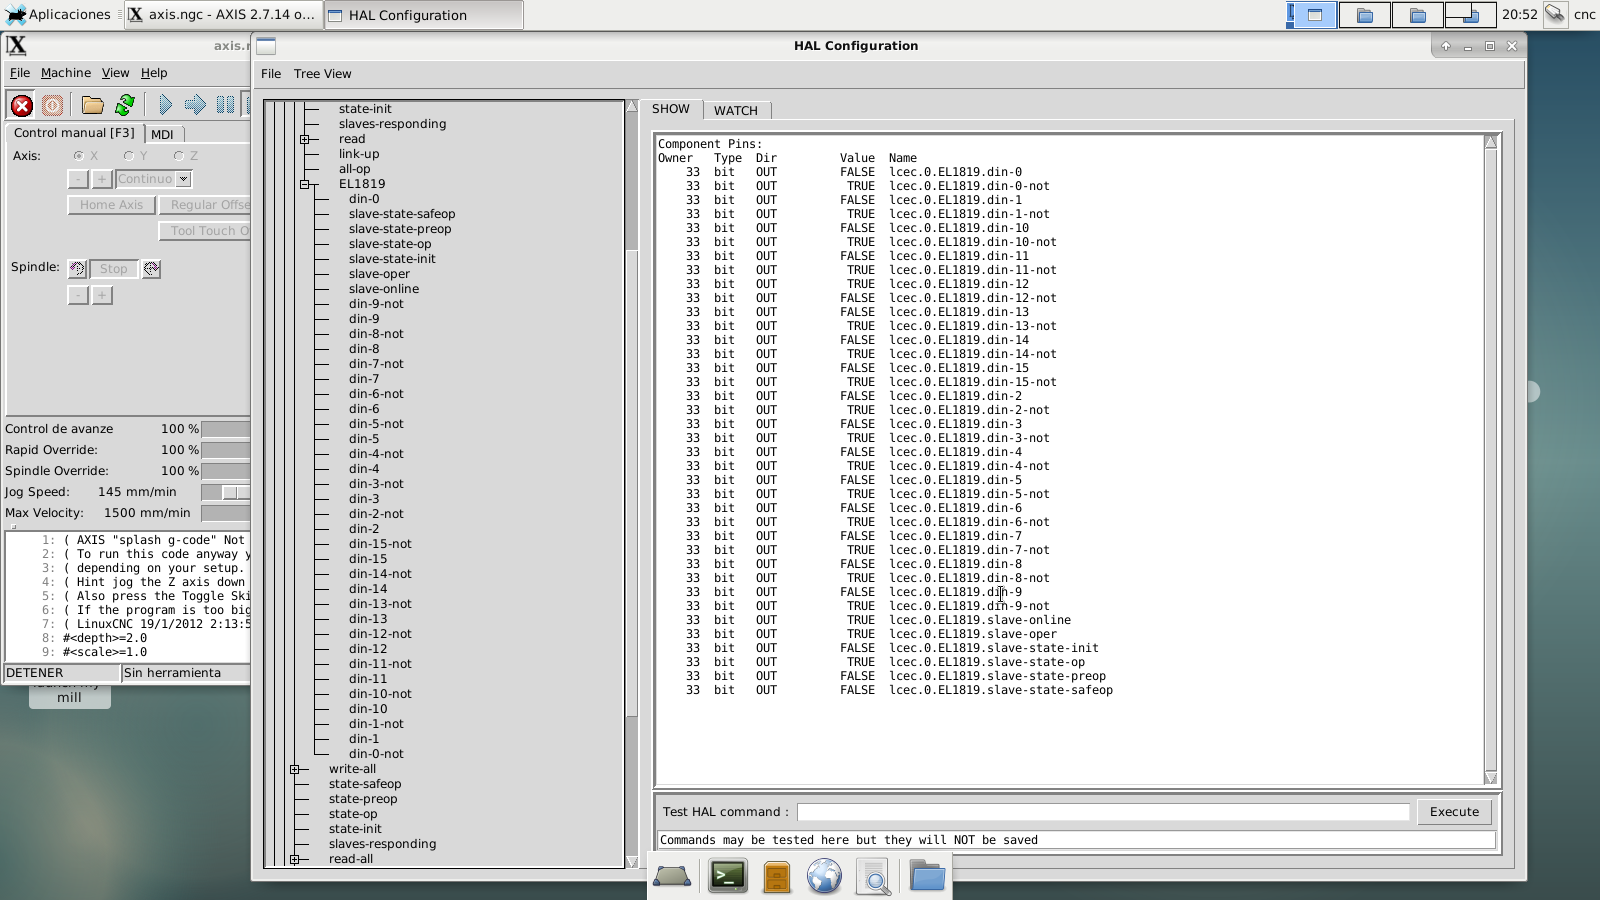Click the HAL tree vertical scrollbar
The image size is (1600, 900).
pos(632,484)
